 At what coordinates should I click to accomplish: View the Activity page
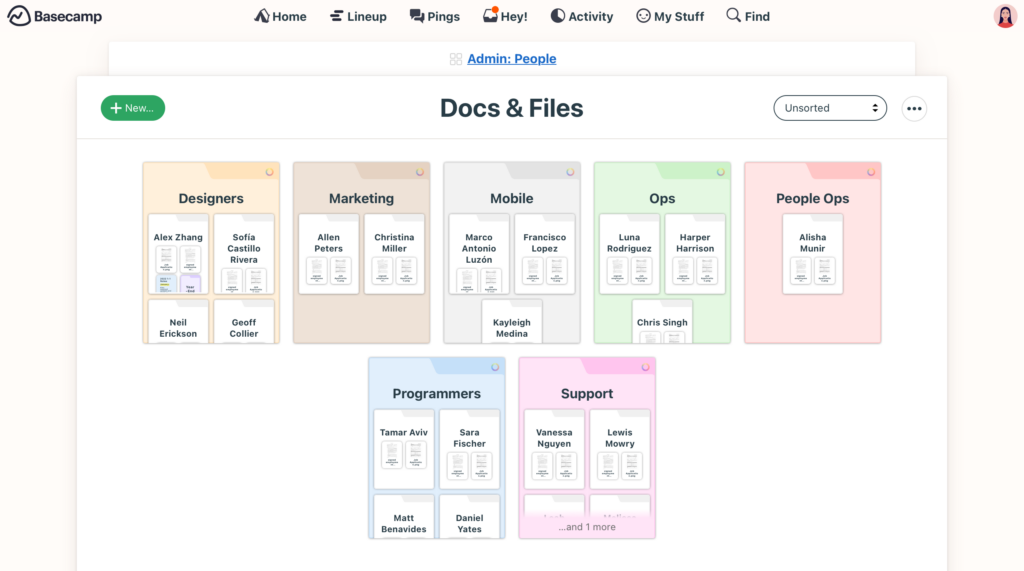pyautogui.click(x=581, y=16)
